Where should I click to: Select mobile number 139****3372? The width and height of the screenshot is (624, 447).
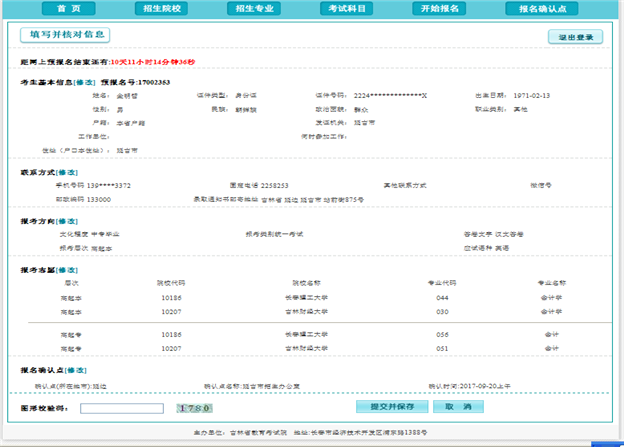point(109,185)
